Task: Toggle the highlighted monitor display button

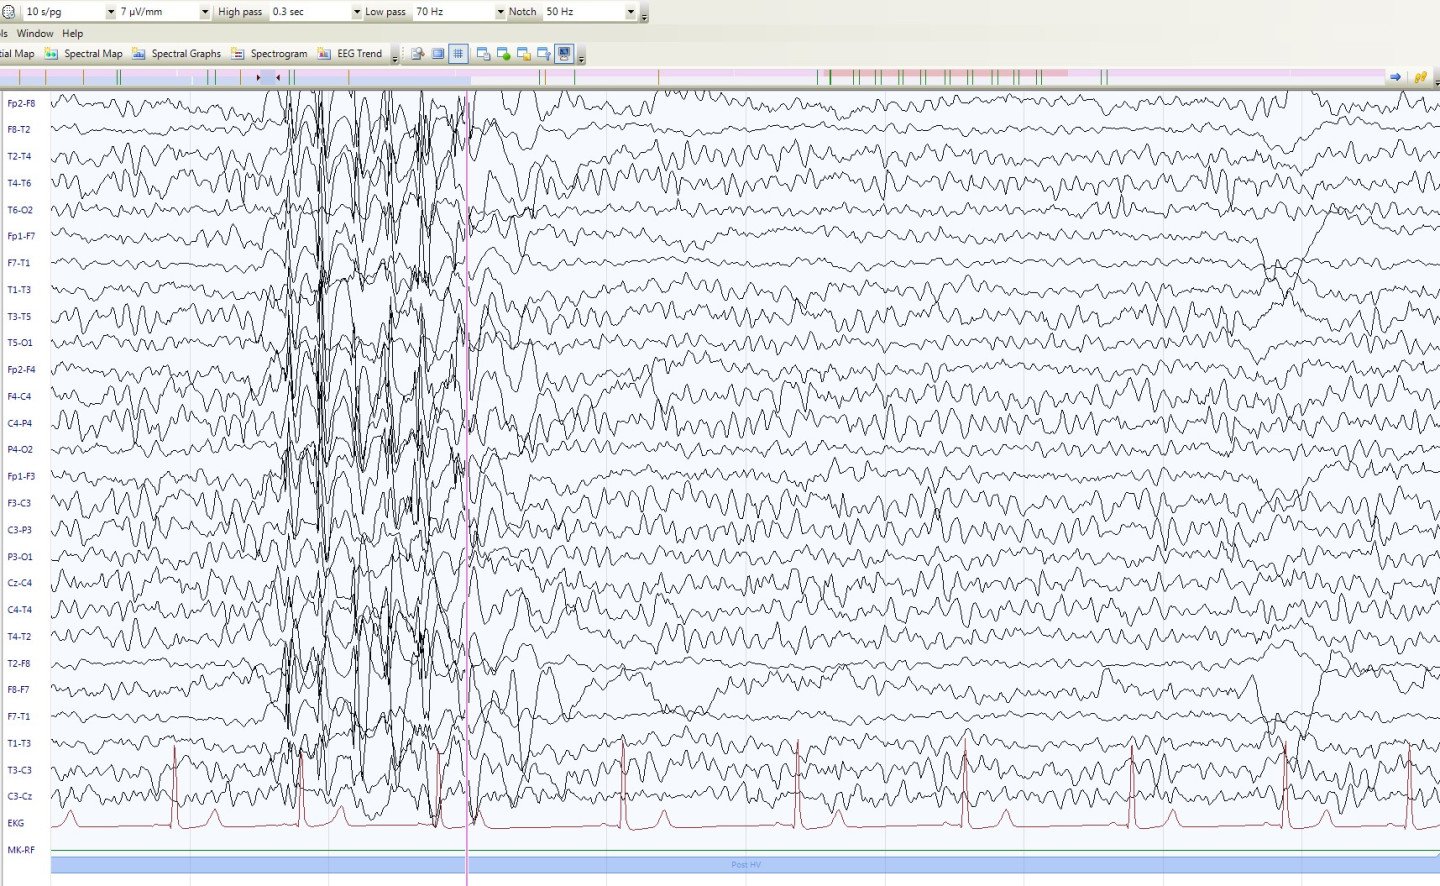Action: (564, 54)
